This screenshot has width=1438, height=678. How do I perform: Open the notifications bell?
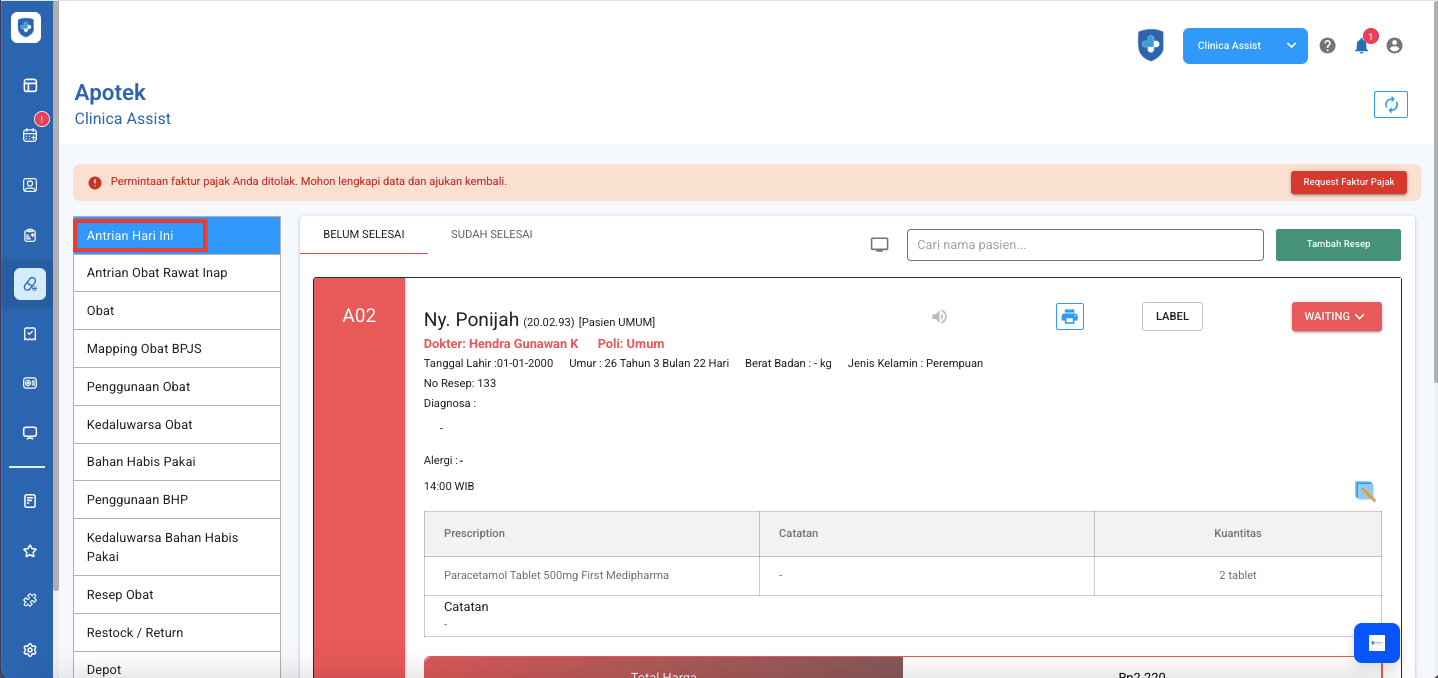point(1361,46)
